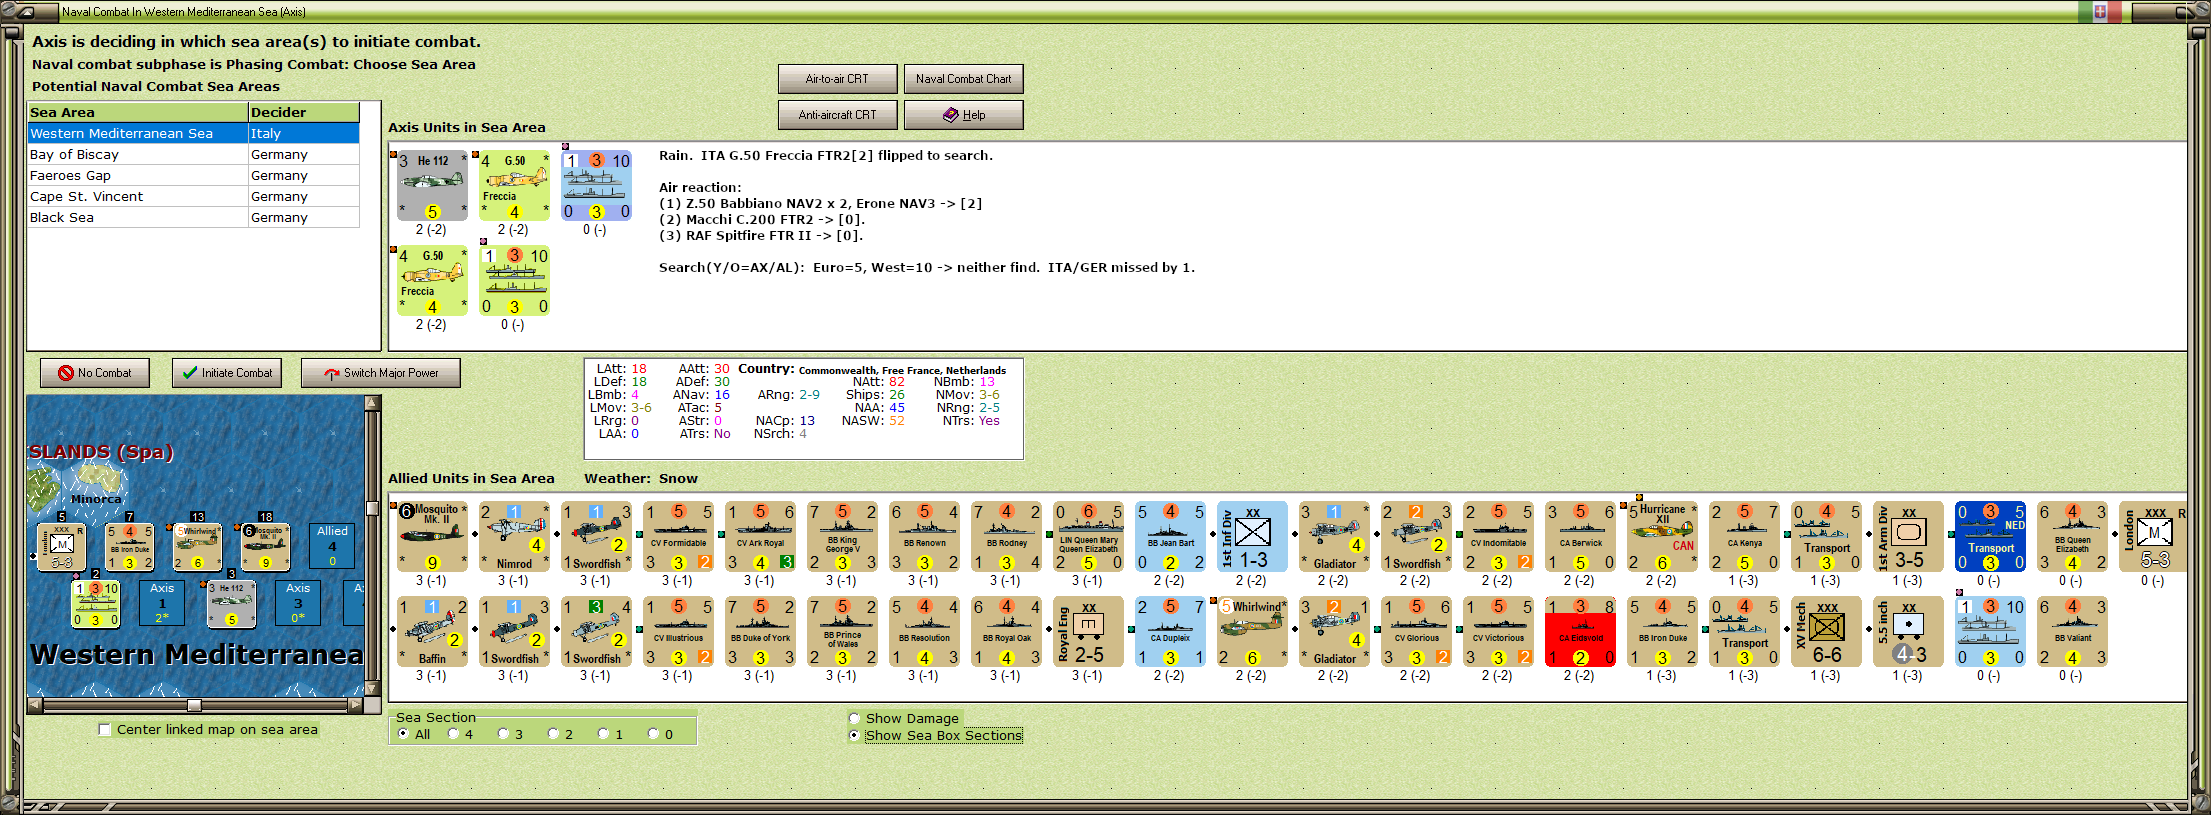Choose sea section 3 radio button
Screen dimensions: 2211x815
pos(503,734)
